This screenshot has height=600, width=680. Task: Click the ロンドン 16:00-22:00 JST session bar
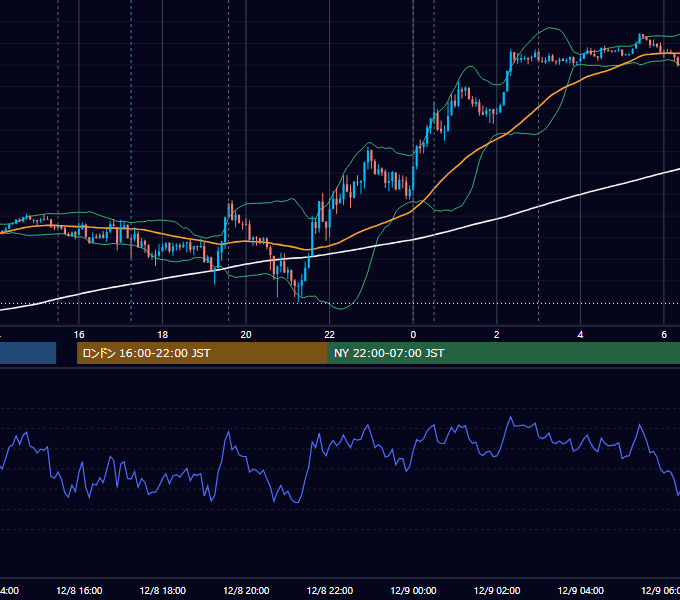coord(202,353)
